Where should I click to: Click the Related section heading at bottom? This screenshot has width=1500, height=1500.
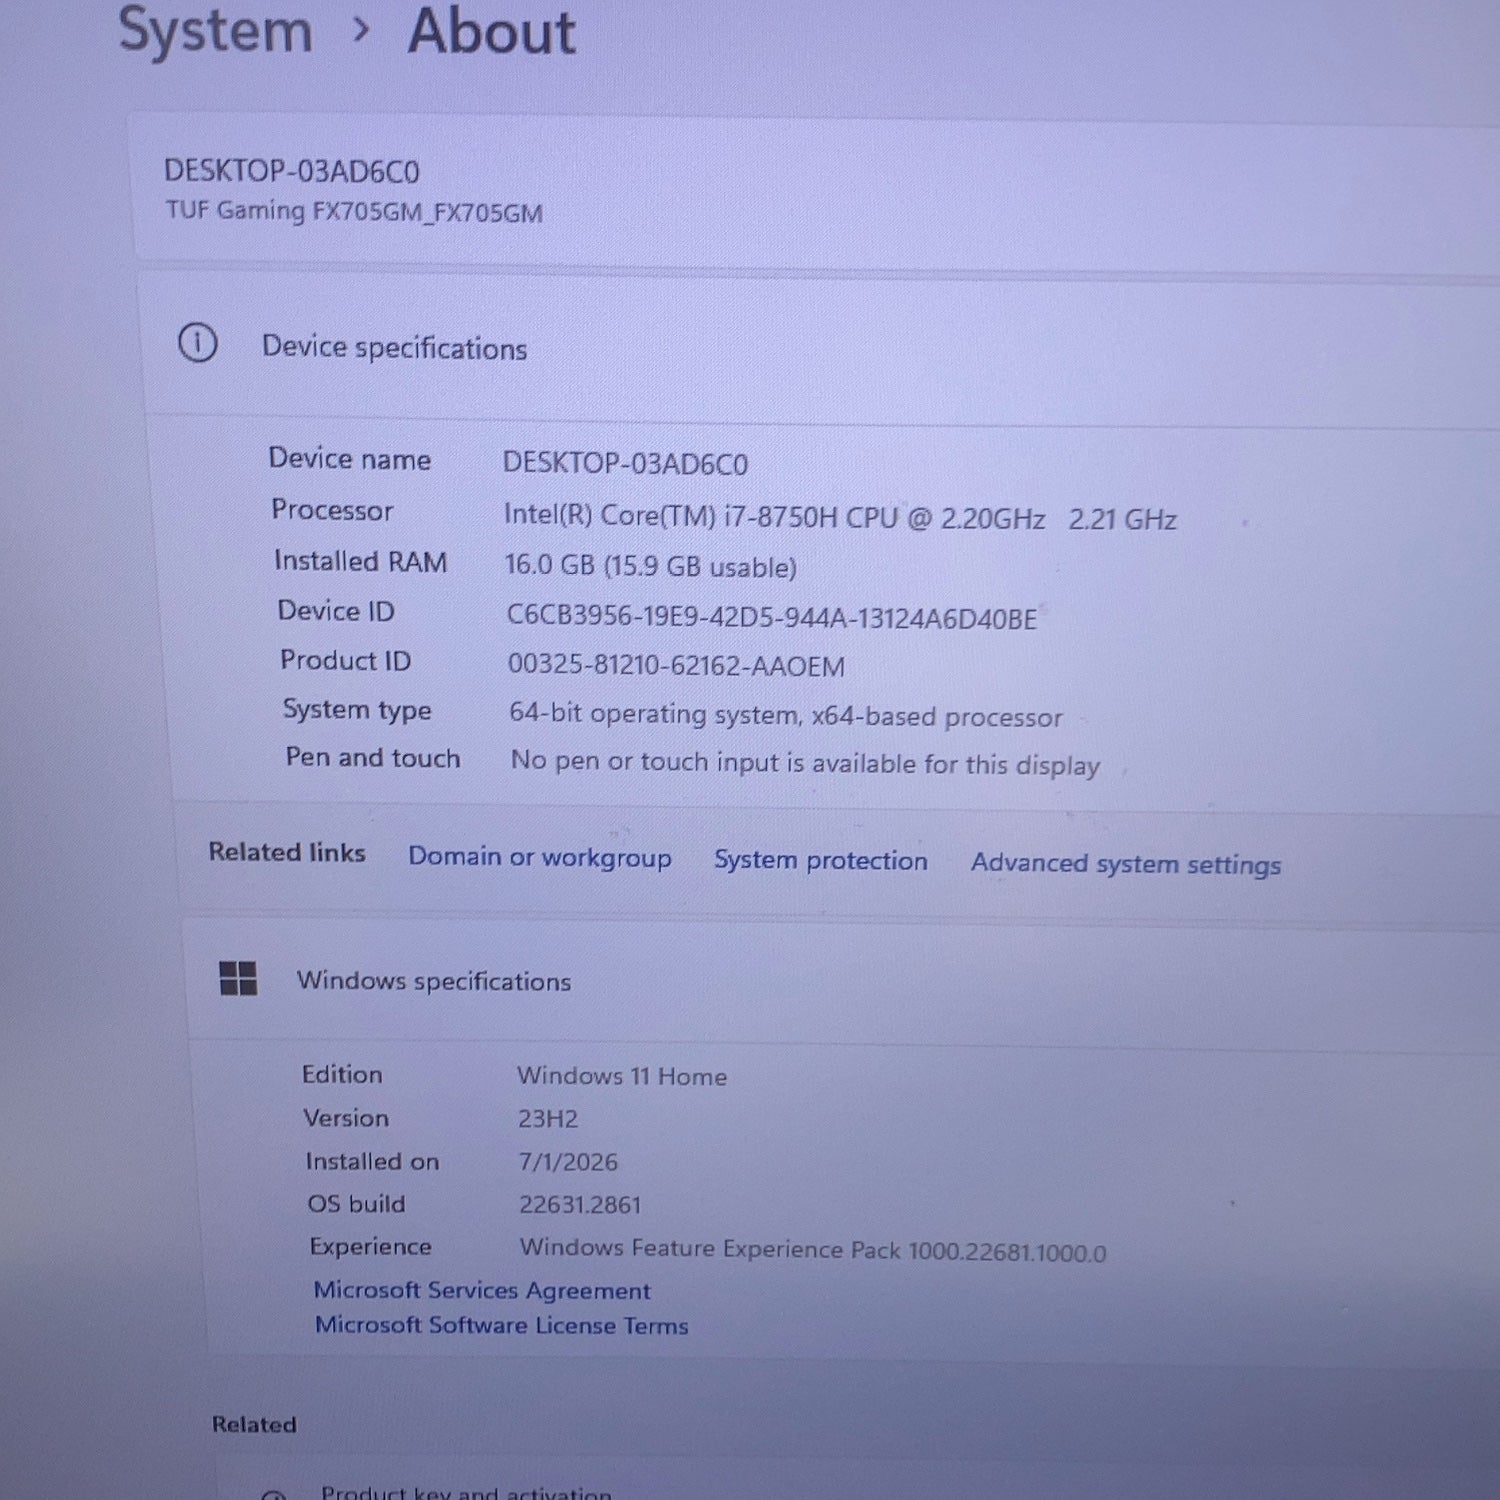tap(254, 1425)
